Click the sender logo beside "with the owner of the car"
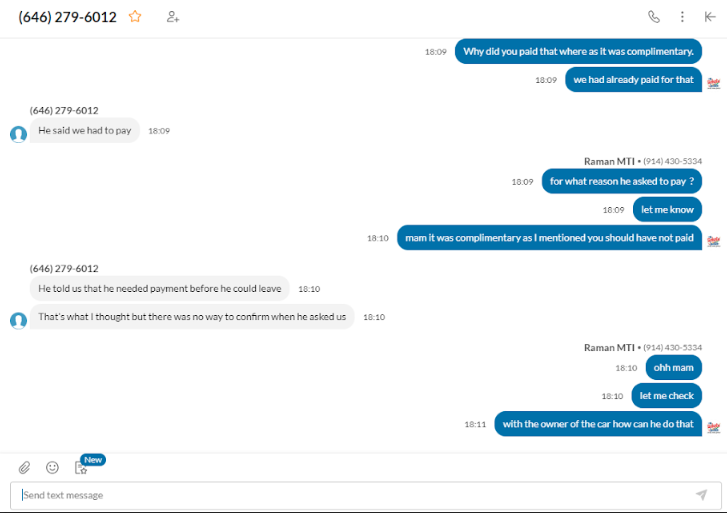The width and height of the screenshot is (727, 513). coord(714,428)
